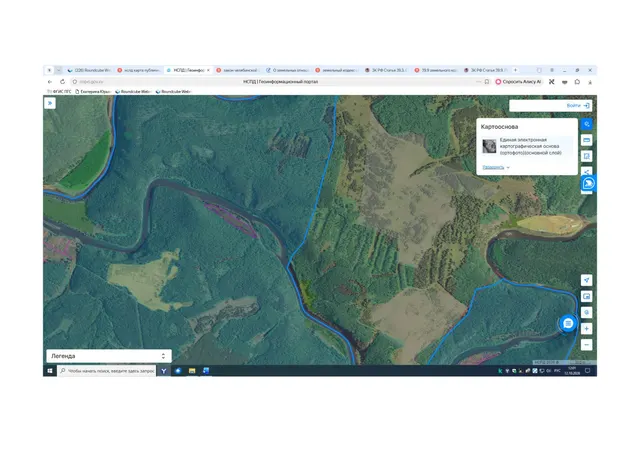This screenshot has height=453, width=640.
Task: Expand the Легенда legend panel
Action: point(109,356)
